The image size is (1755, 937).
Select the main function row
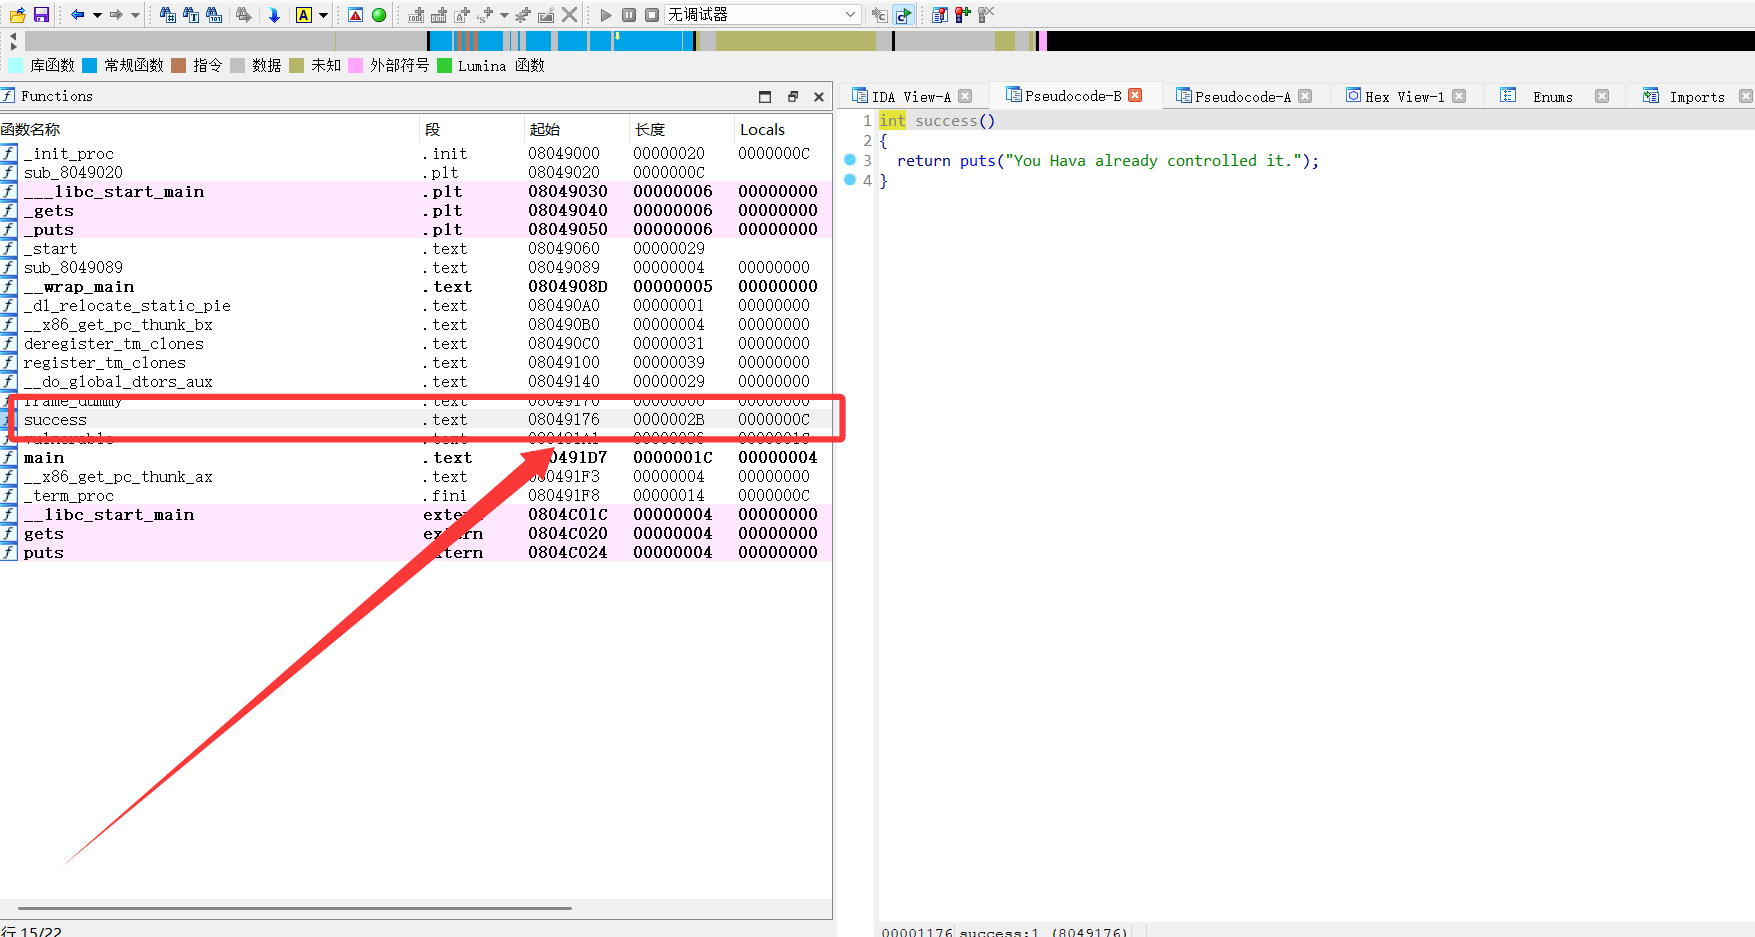[x=416, y=457]
